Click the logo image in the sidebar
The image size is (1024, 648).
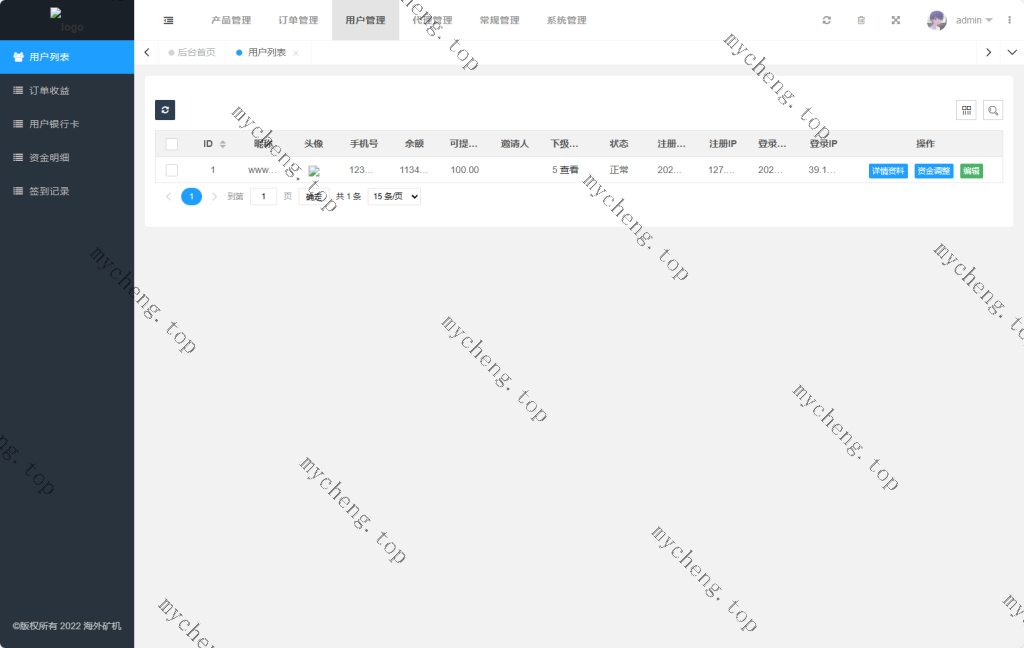tap(67, 20)
